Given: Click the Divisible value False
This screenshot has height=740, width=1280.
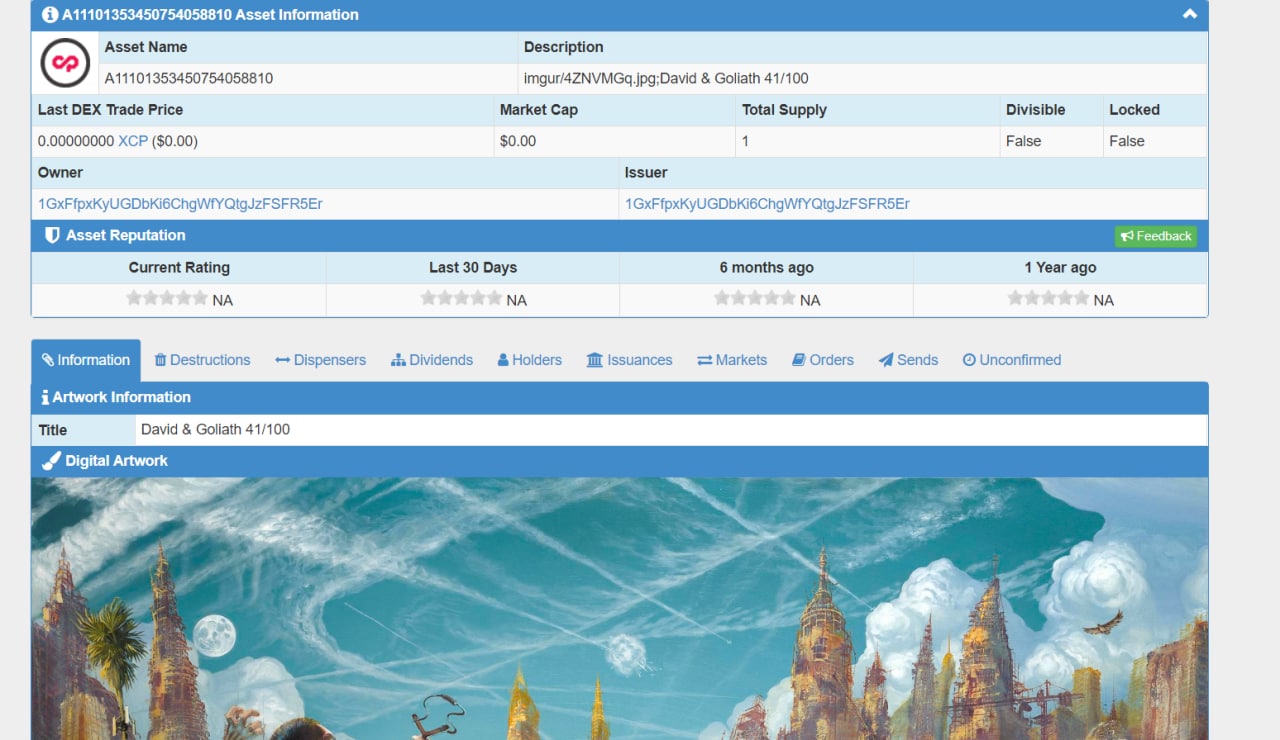Looking at the screenshot, I should coord(1023,141).
